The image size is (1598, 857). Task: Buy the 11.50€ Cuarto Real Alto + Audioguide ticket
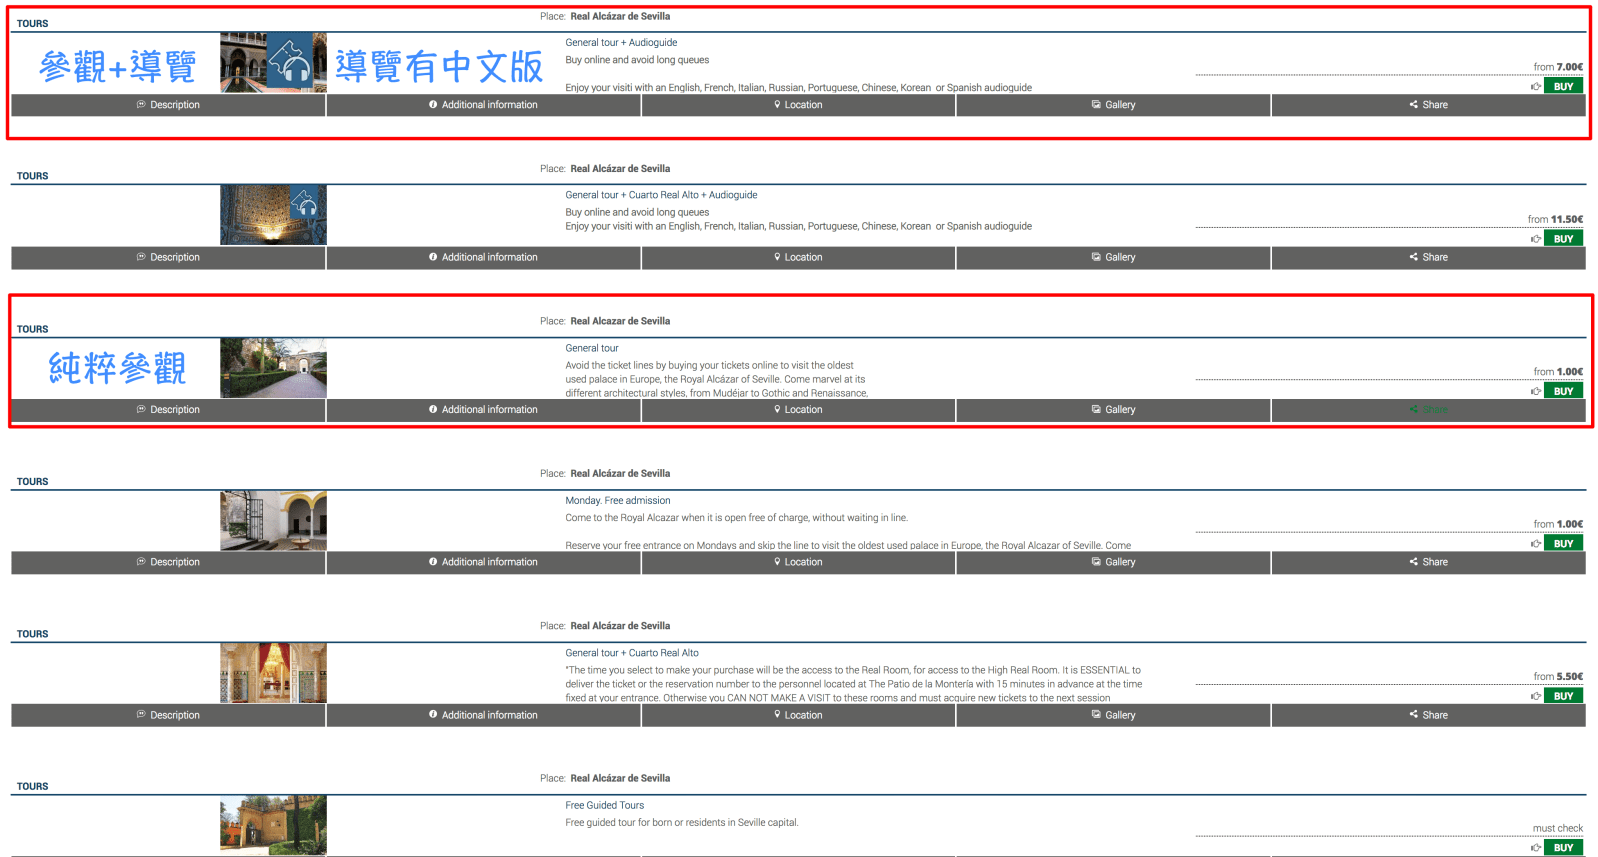click(x=1564, y=239)
